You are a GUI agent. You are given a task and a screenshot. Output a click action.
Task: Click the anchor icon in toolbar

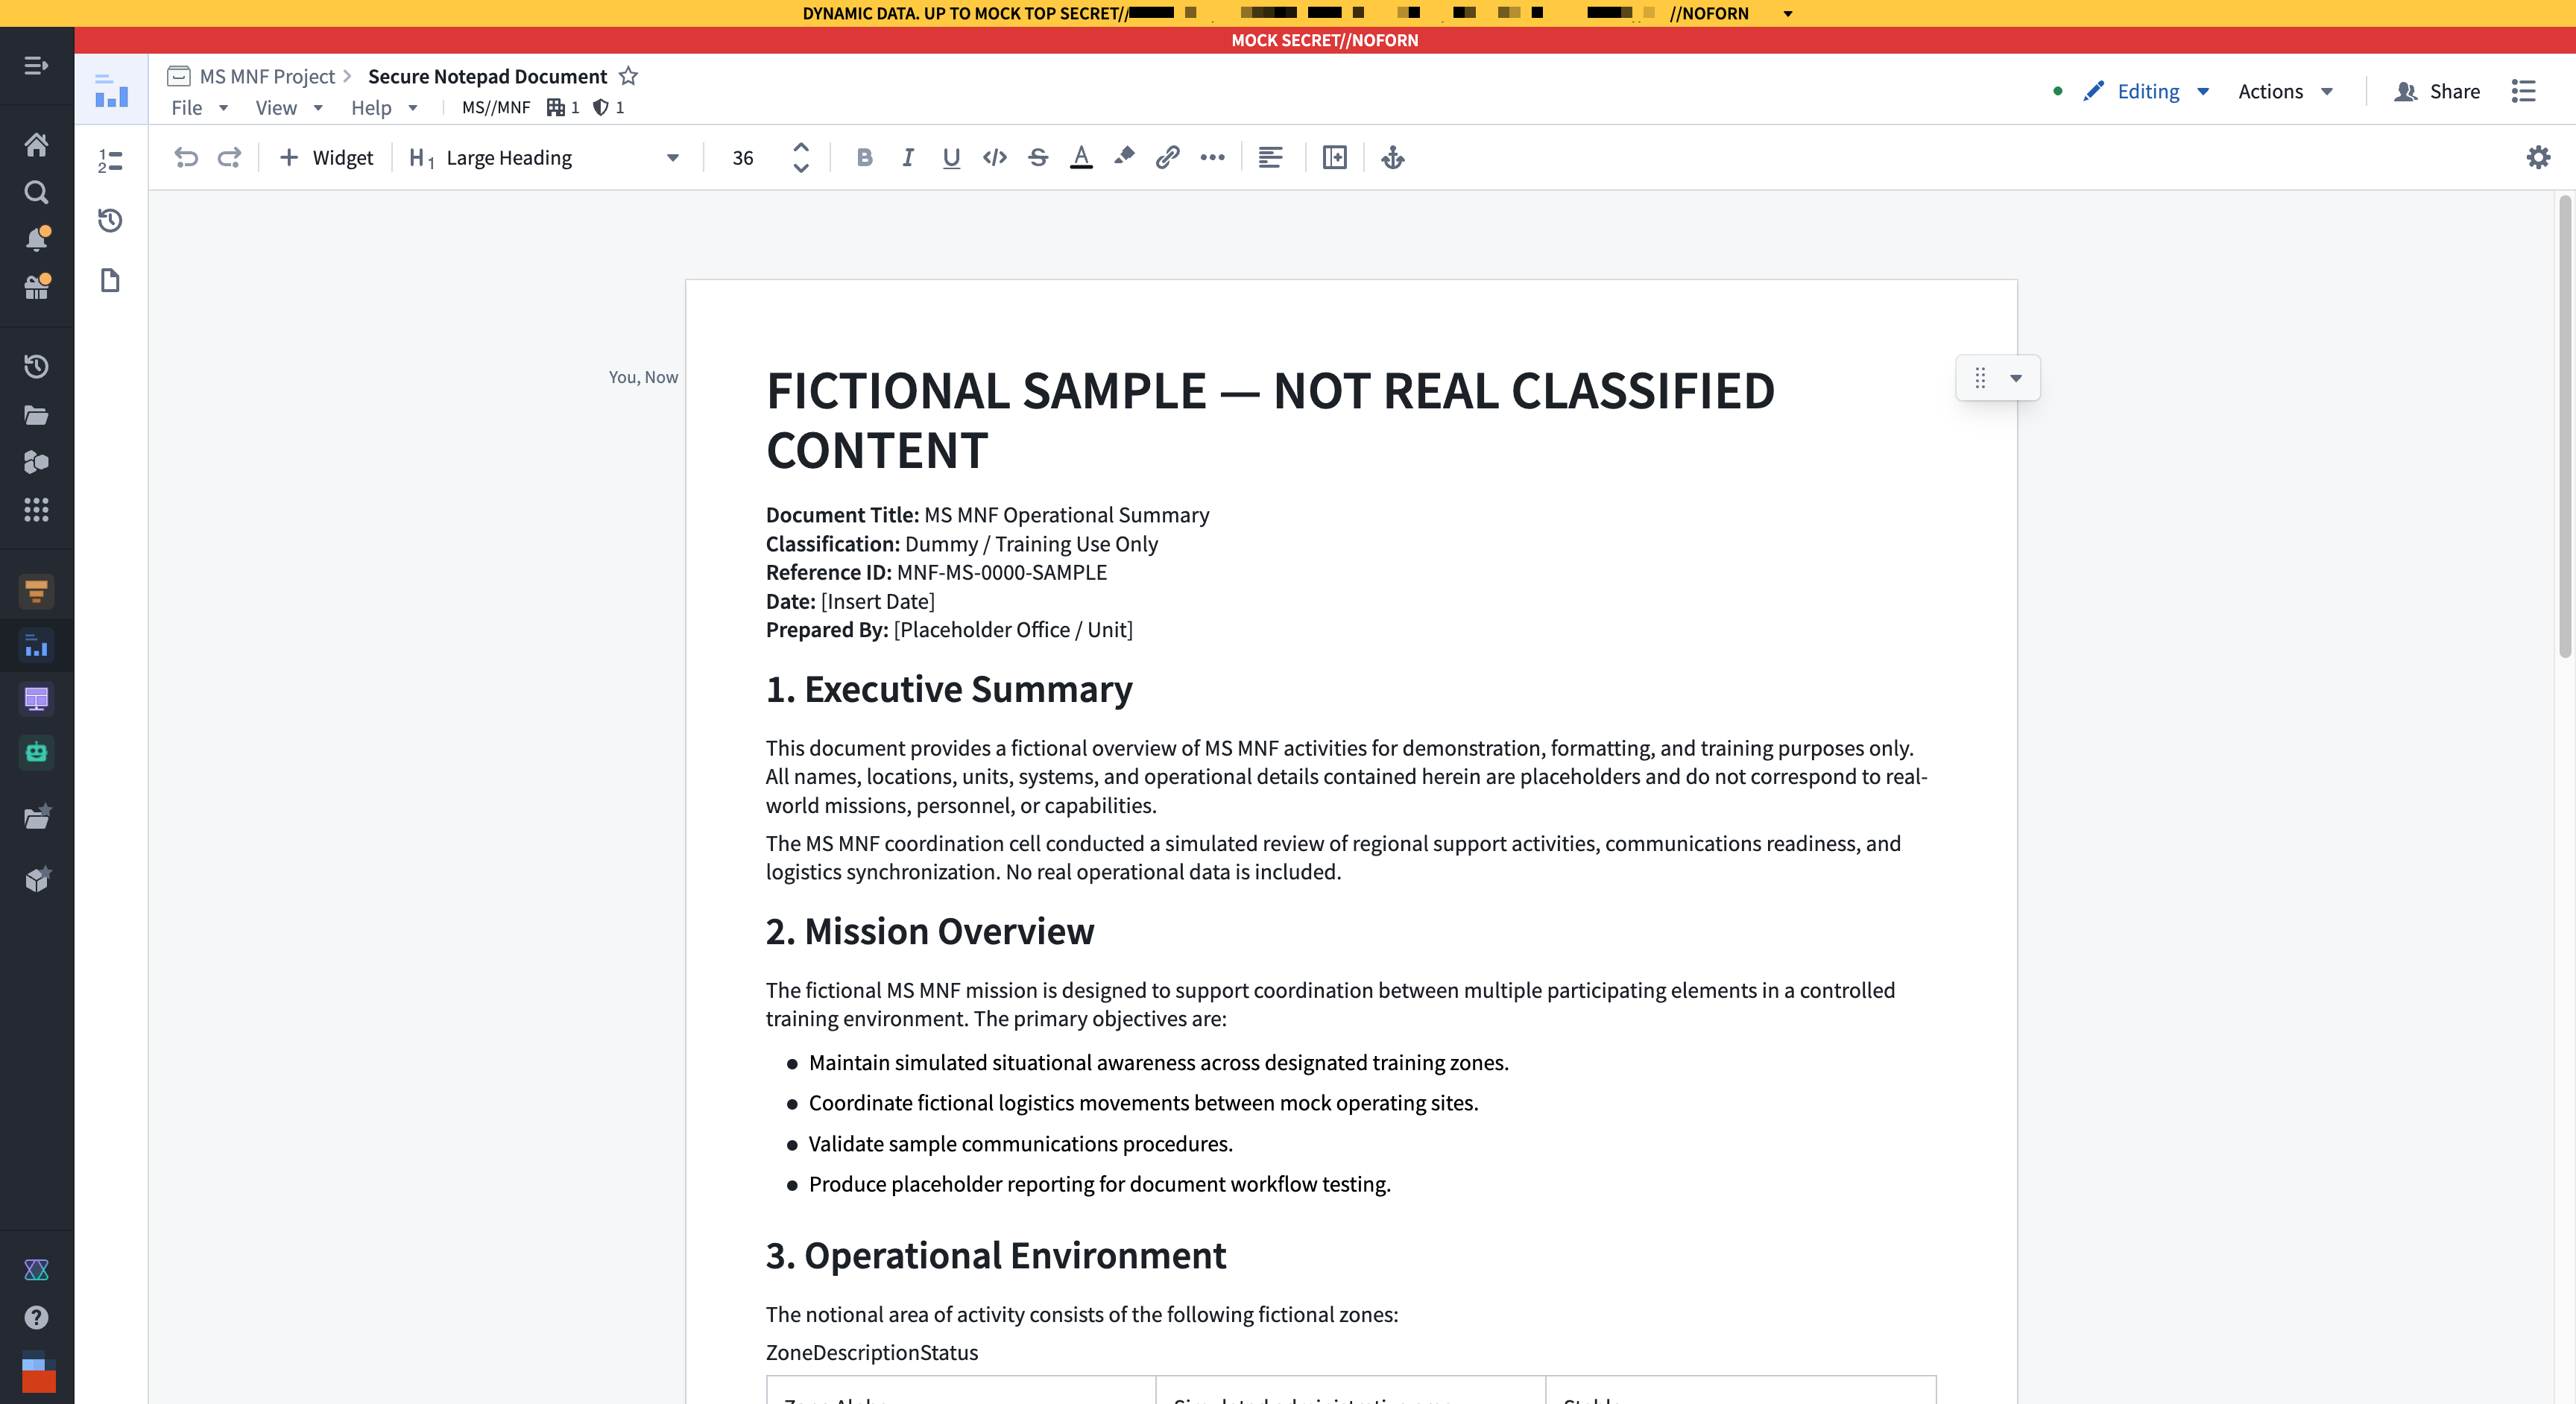point(1393,157)
